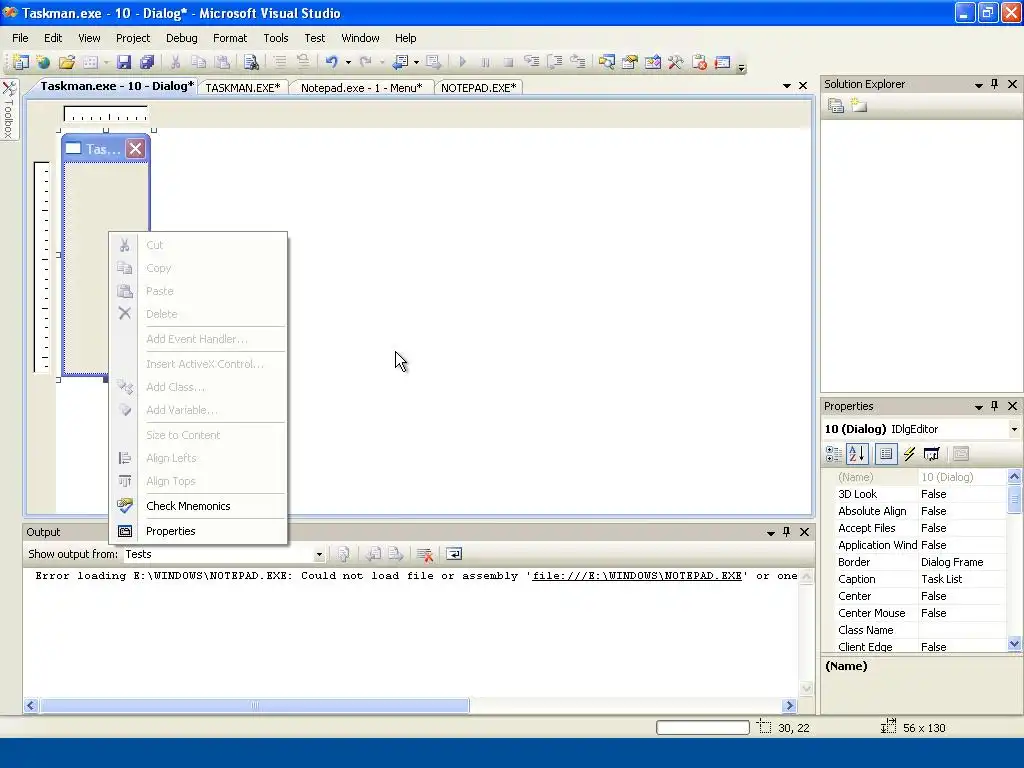
Task: Click Properties grid scroll down arrow
Action: click(1014, 644)
